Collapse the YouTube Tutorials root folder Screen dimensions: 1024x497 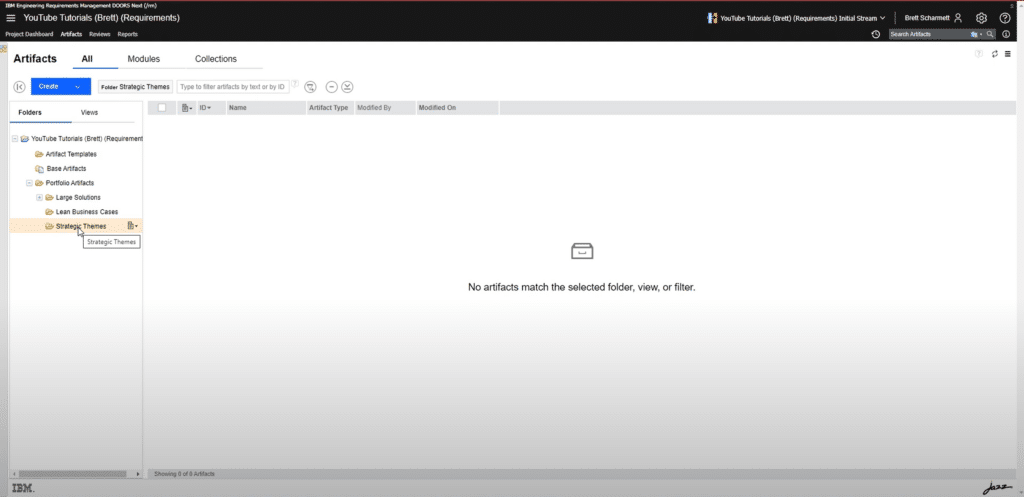(15, 138)
